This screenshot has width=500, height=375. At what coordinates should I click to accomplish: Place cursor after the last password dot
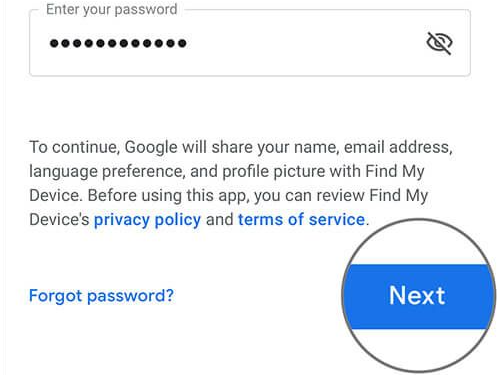click(x=189, y=43)
